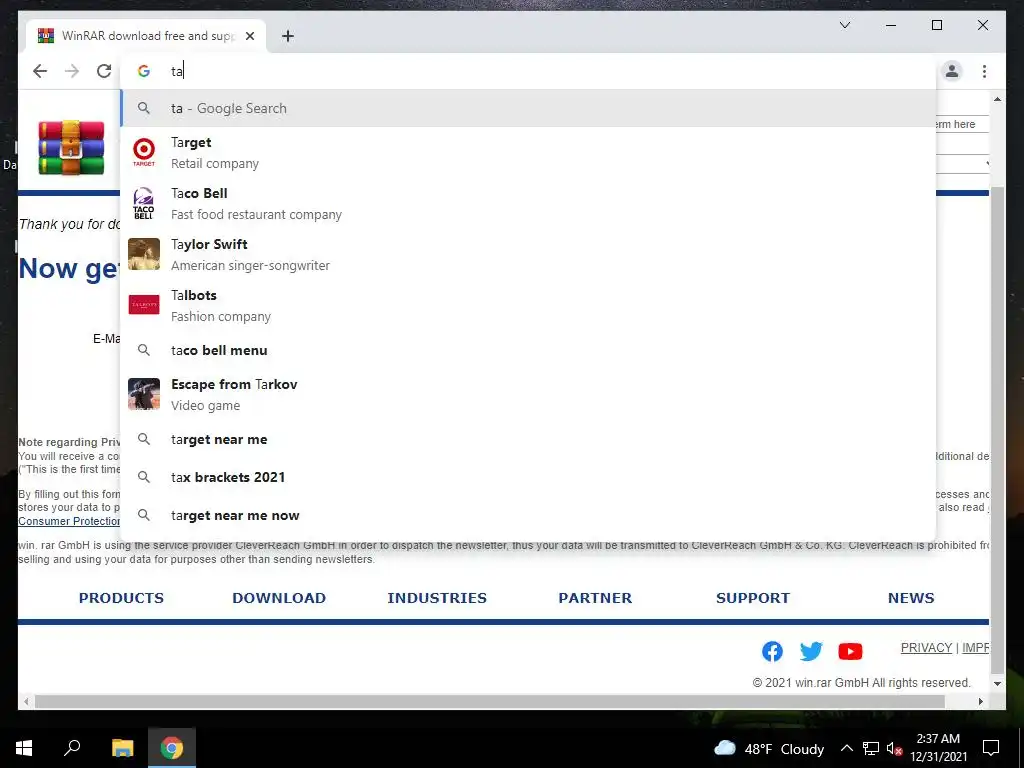The image size is (1024, 768).
Task: Open the WinRAR Facebook page icon
Action: click(x=773, y=651)
